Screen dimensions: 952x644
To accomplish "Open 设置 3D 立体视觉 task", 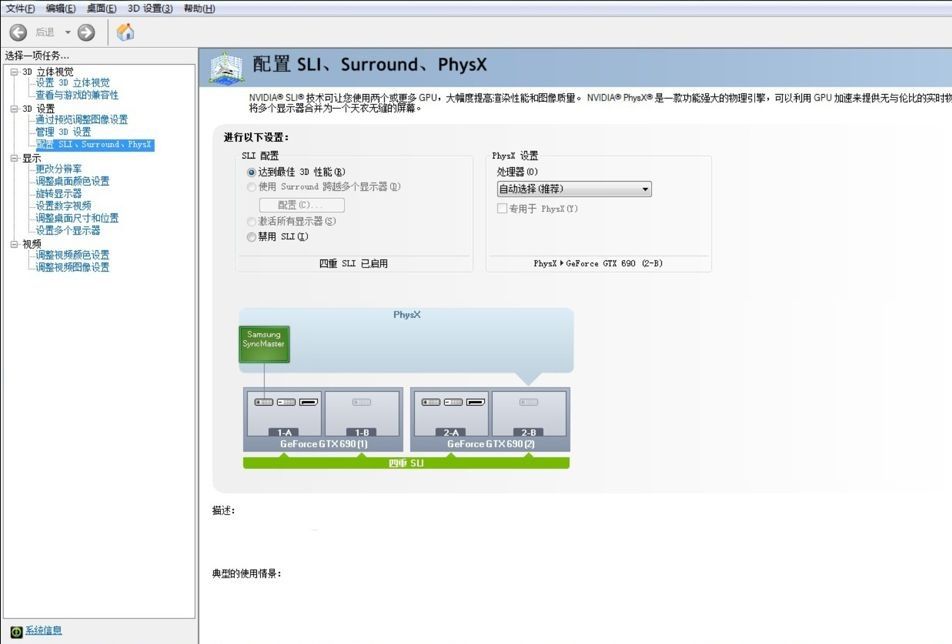I will 72,83.
